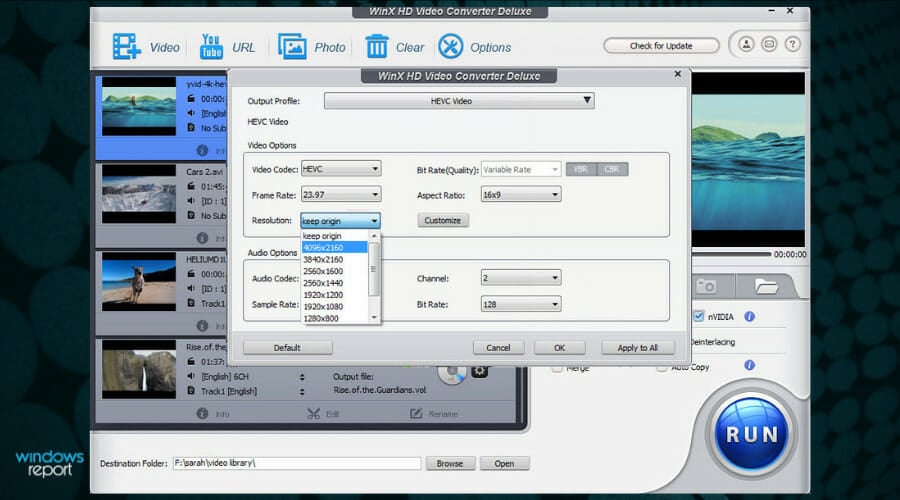900x500 pixels.
Task: Click the Info icon under Cars 2.avi
Action: 202,238
